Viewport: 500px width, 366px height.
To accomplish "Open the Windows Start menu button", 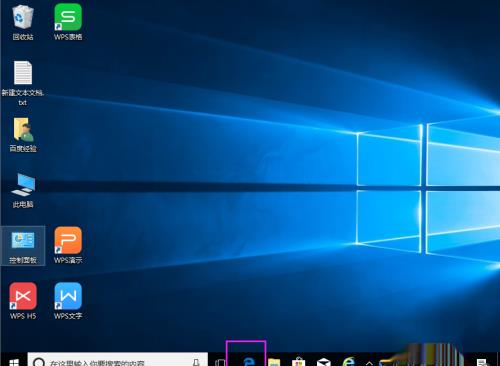I will 14,362.
